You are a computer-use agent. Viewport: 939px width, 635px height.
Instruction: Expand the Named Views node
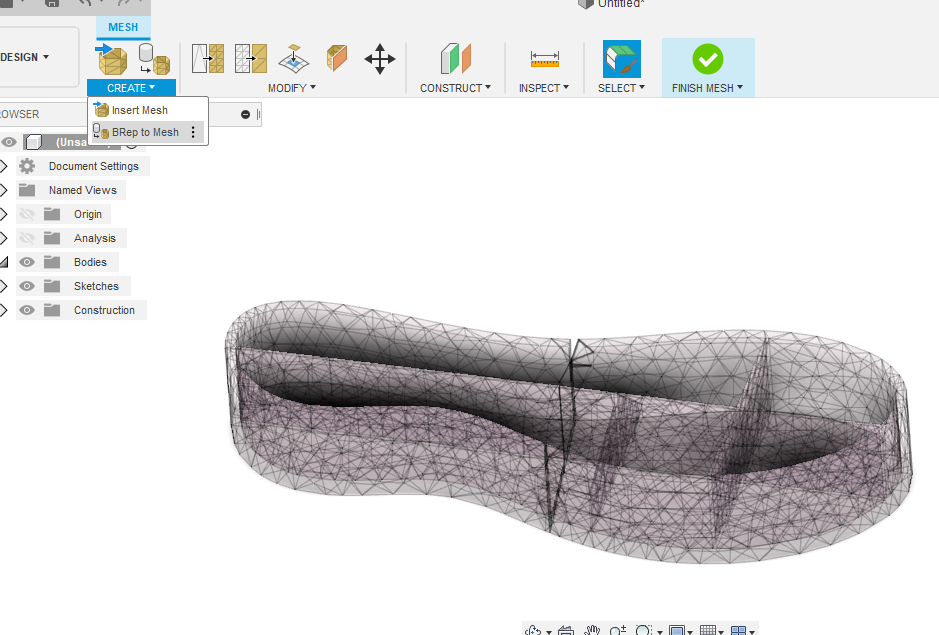(4, 190)
